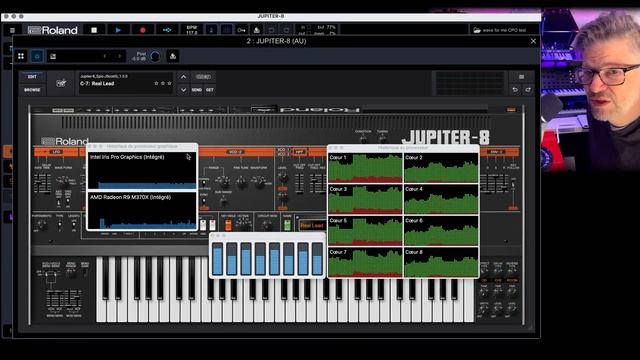Click the red macOS close button of JUPITER-8 window
This screenshot has height=360, width=640.
(7, 16)
